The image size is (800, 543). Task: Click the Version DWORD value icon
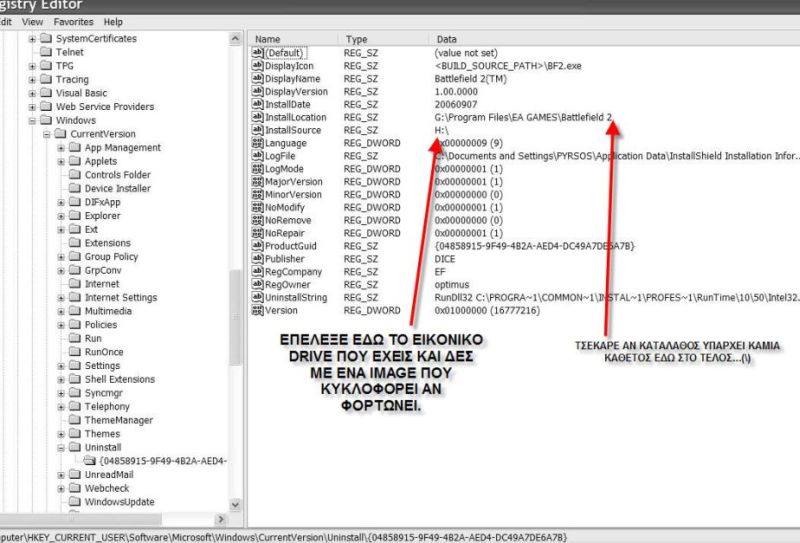point(258,310)
